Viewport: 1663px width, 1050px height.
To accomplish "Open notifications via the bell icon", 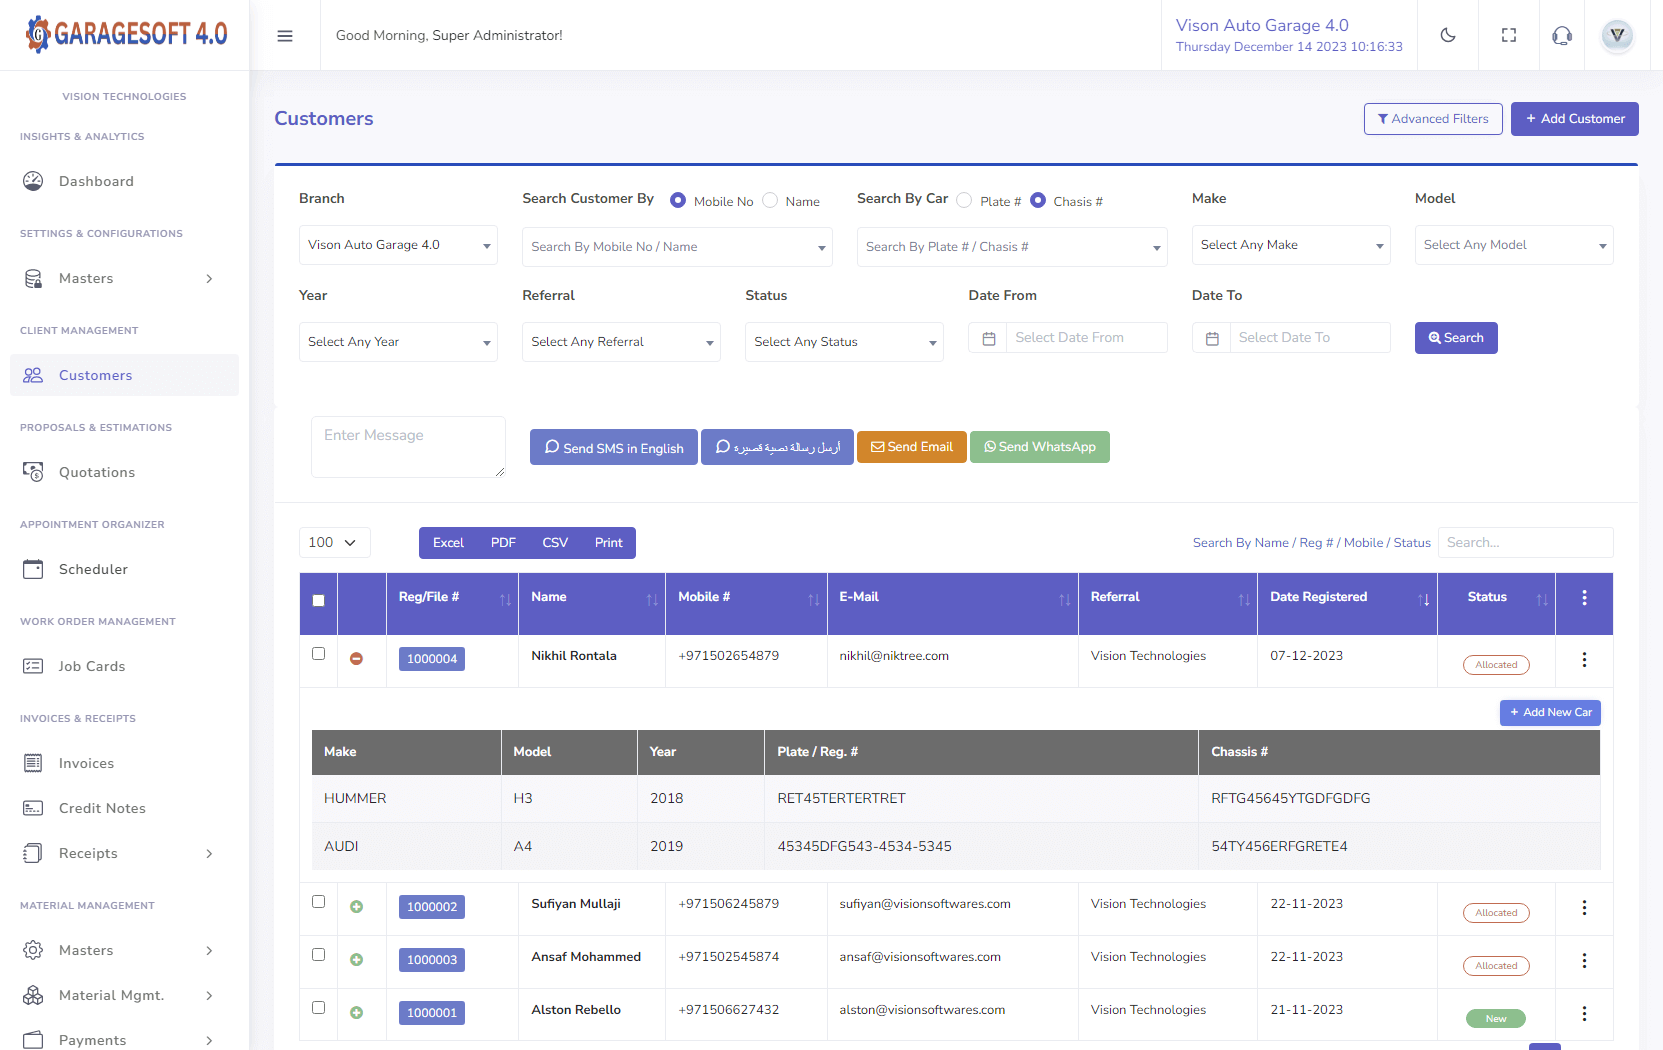I will (x=1561, y=35).
